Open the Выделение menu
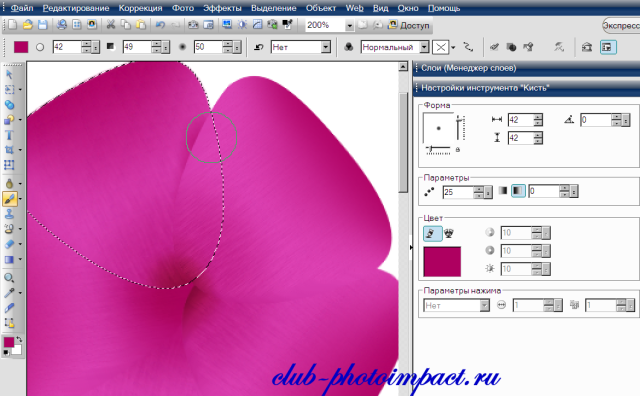This screenshot has height=396, width=640. (x=273, y=8)
